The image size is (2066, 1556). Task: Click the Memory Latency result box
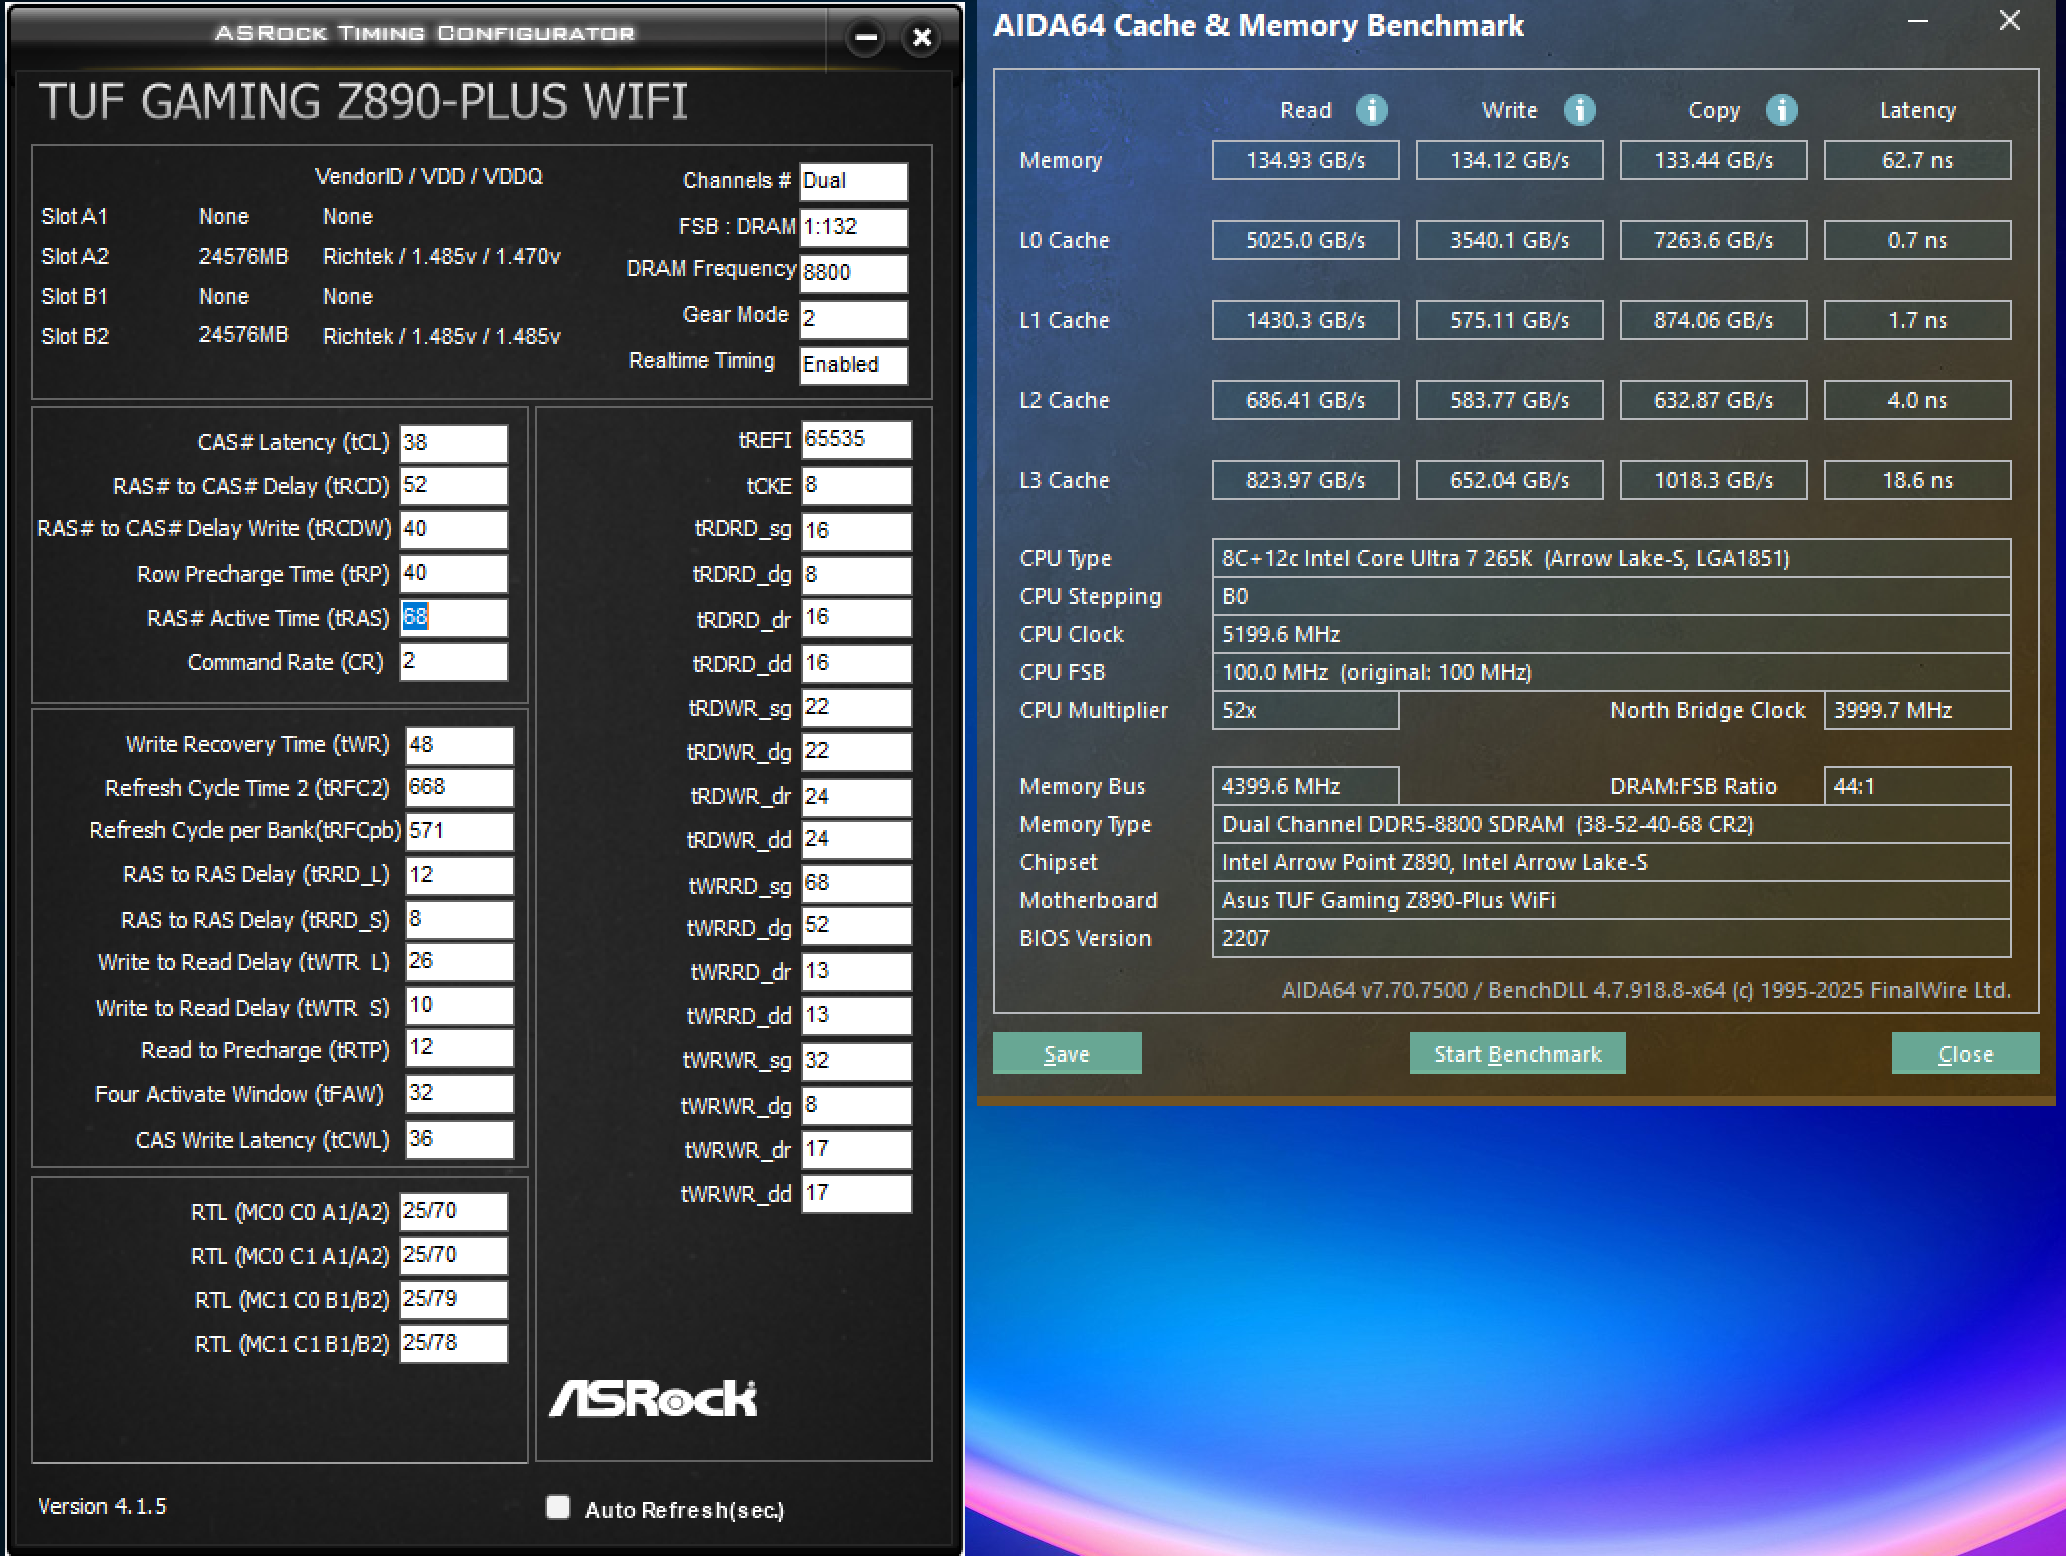[x=1916, y=160]
